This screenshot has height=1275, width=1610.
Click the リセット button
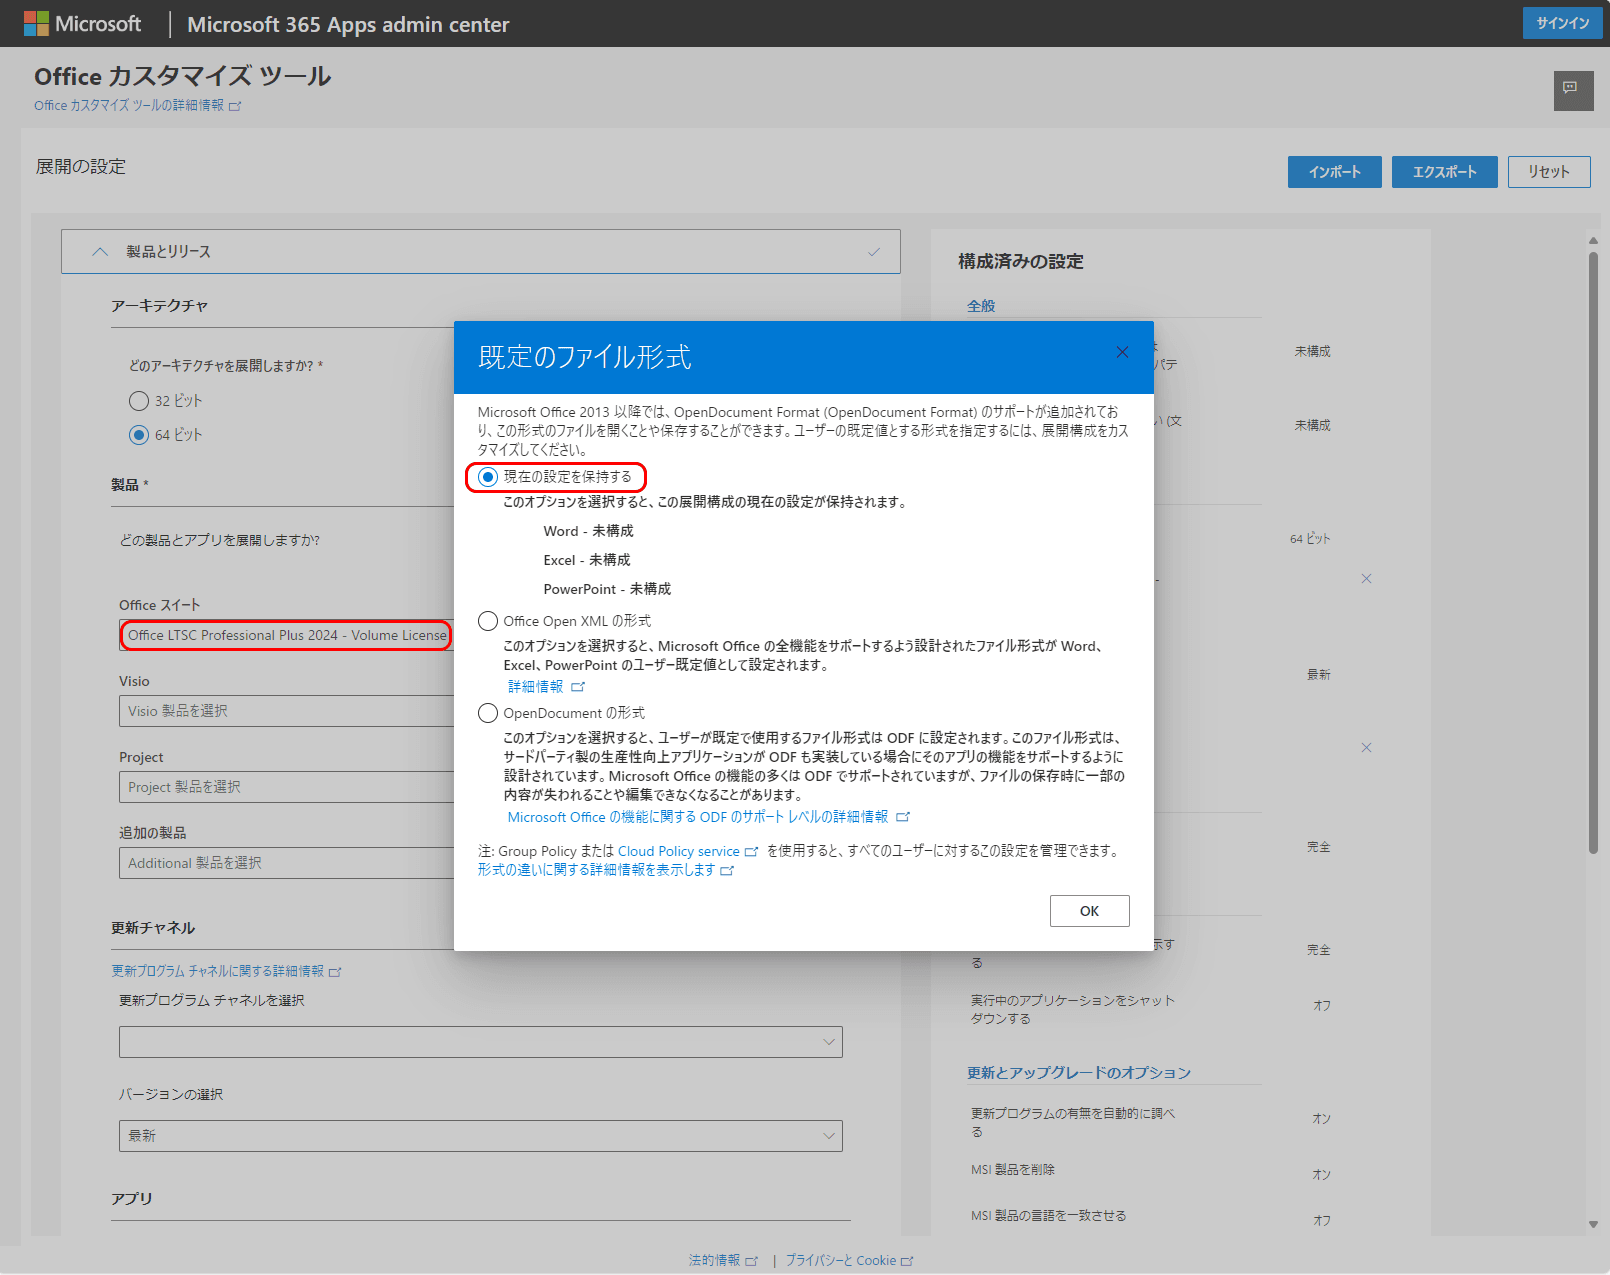coord(1549,172)
